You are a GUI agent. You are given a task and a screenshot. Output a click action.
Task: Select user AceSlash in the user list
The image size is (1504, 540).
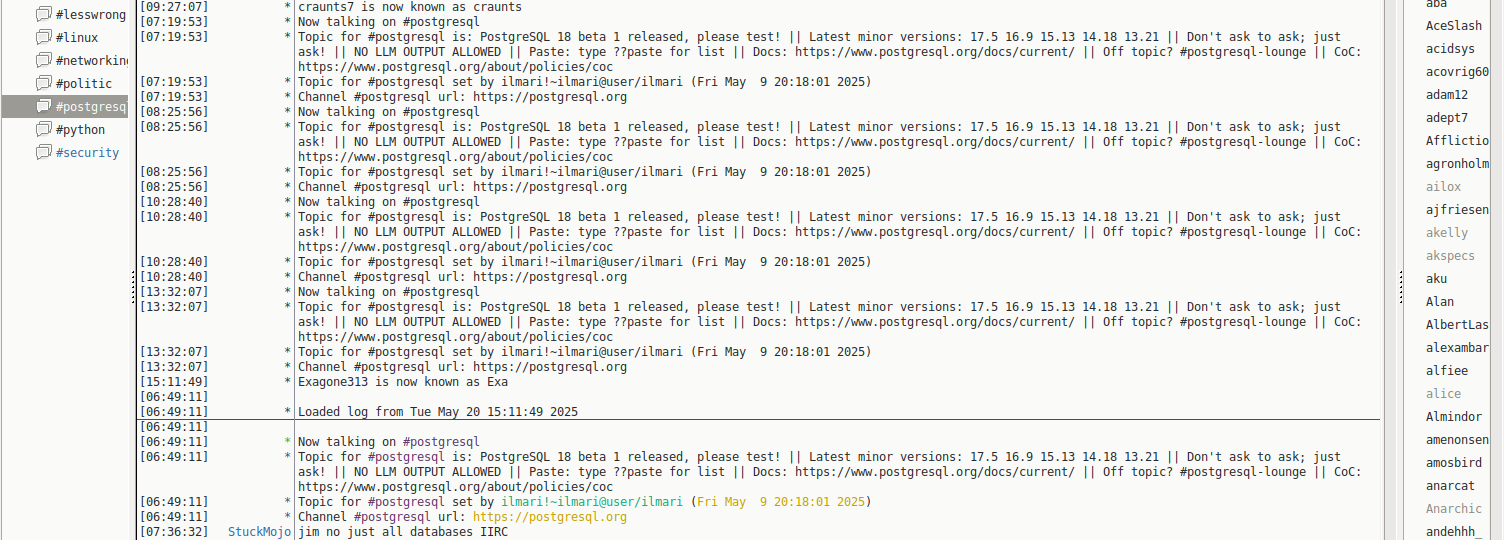click(x=1454, y=26)
